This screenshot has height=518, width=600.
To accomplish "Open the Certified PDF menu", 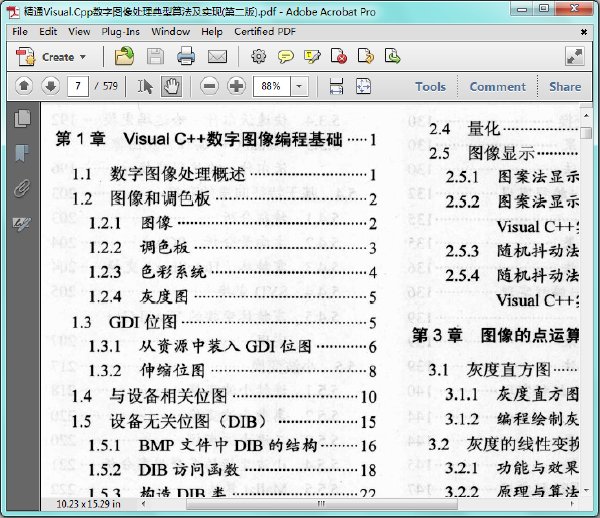I will point(265,31).
